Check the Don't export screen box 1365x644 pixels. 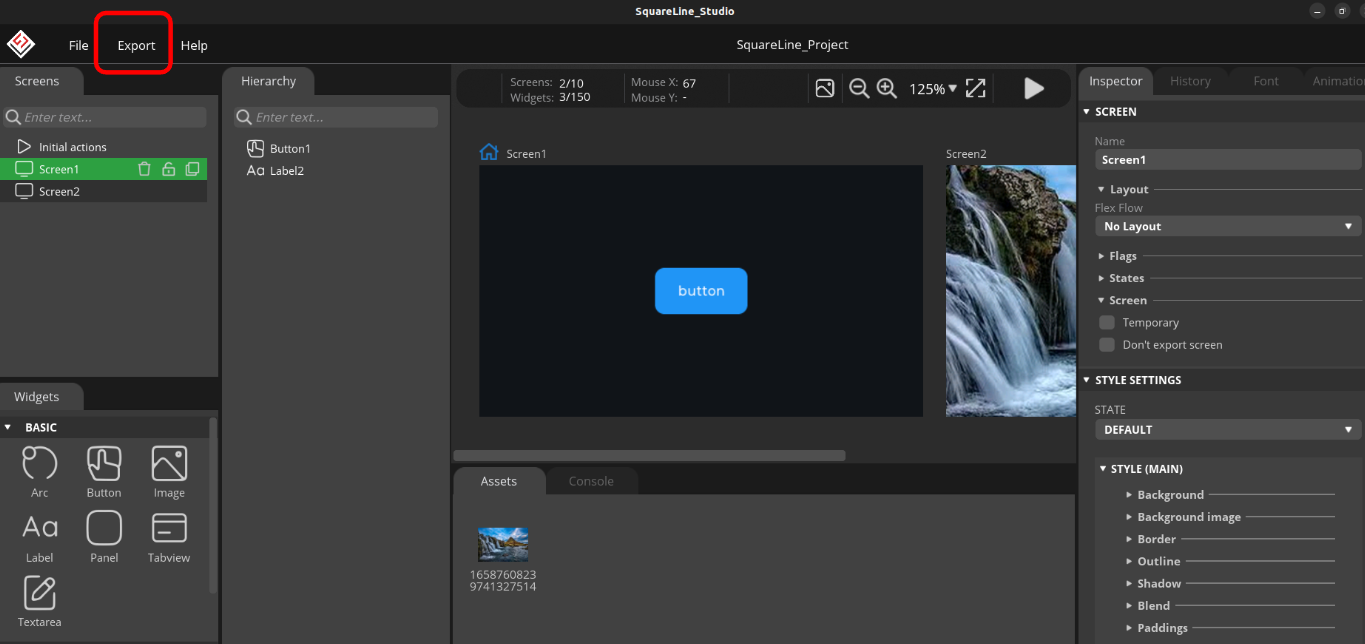(1107, 344)
